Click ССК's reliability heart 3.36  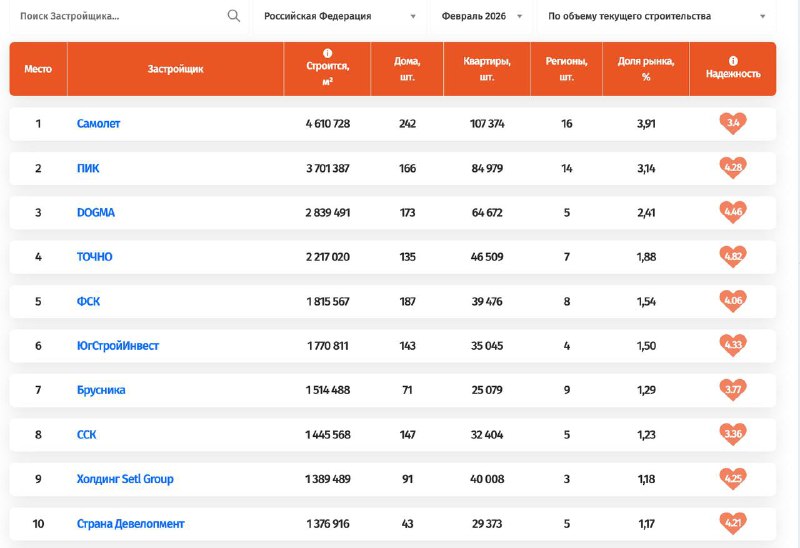(733, 434)
